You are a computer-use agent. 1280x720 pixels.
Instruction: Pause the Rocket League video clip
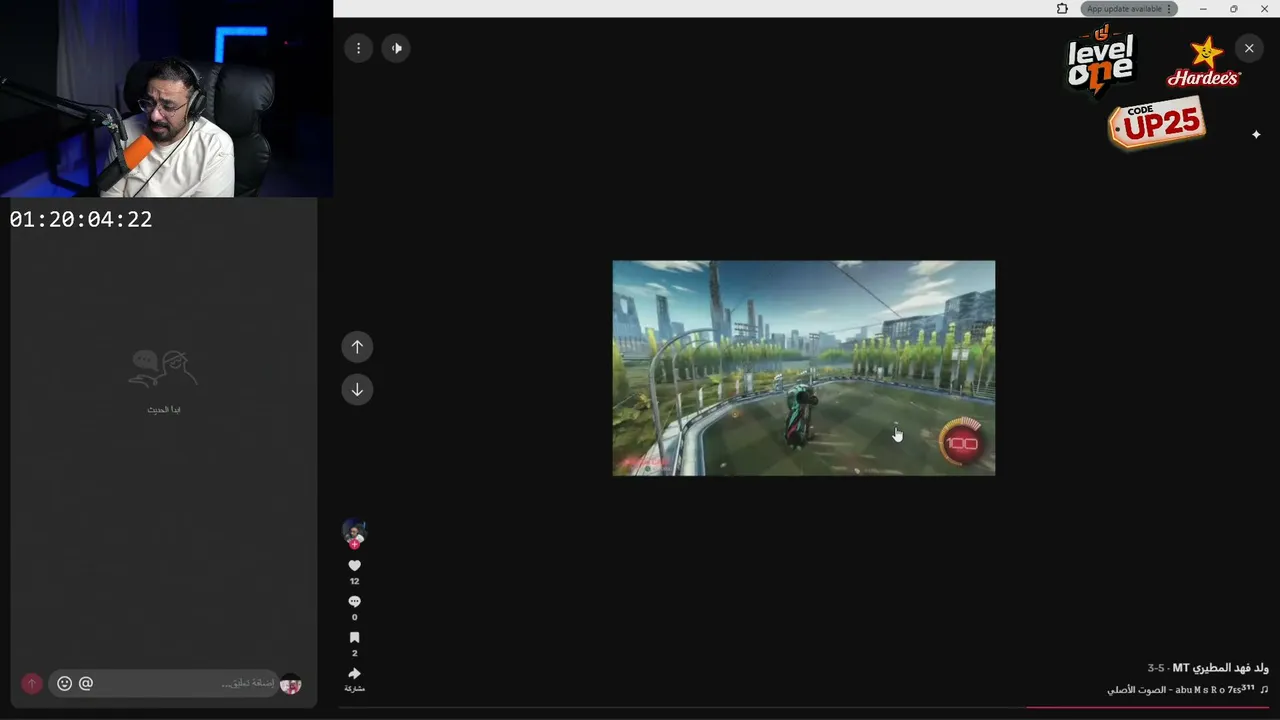coord(804,368)
